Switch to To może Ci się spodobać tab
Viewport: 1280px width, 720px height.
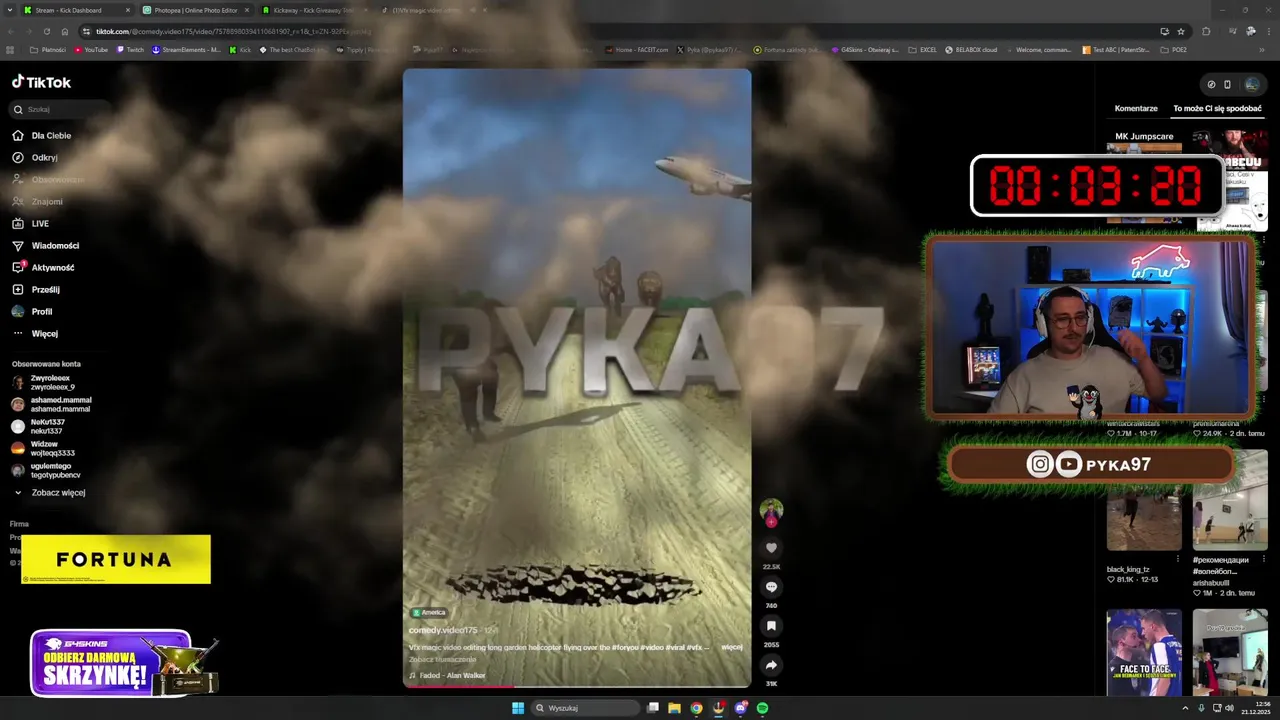1217,108
